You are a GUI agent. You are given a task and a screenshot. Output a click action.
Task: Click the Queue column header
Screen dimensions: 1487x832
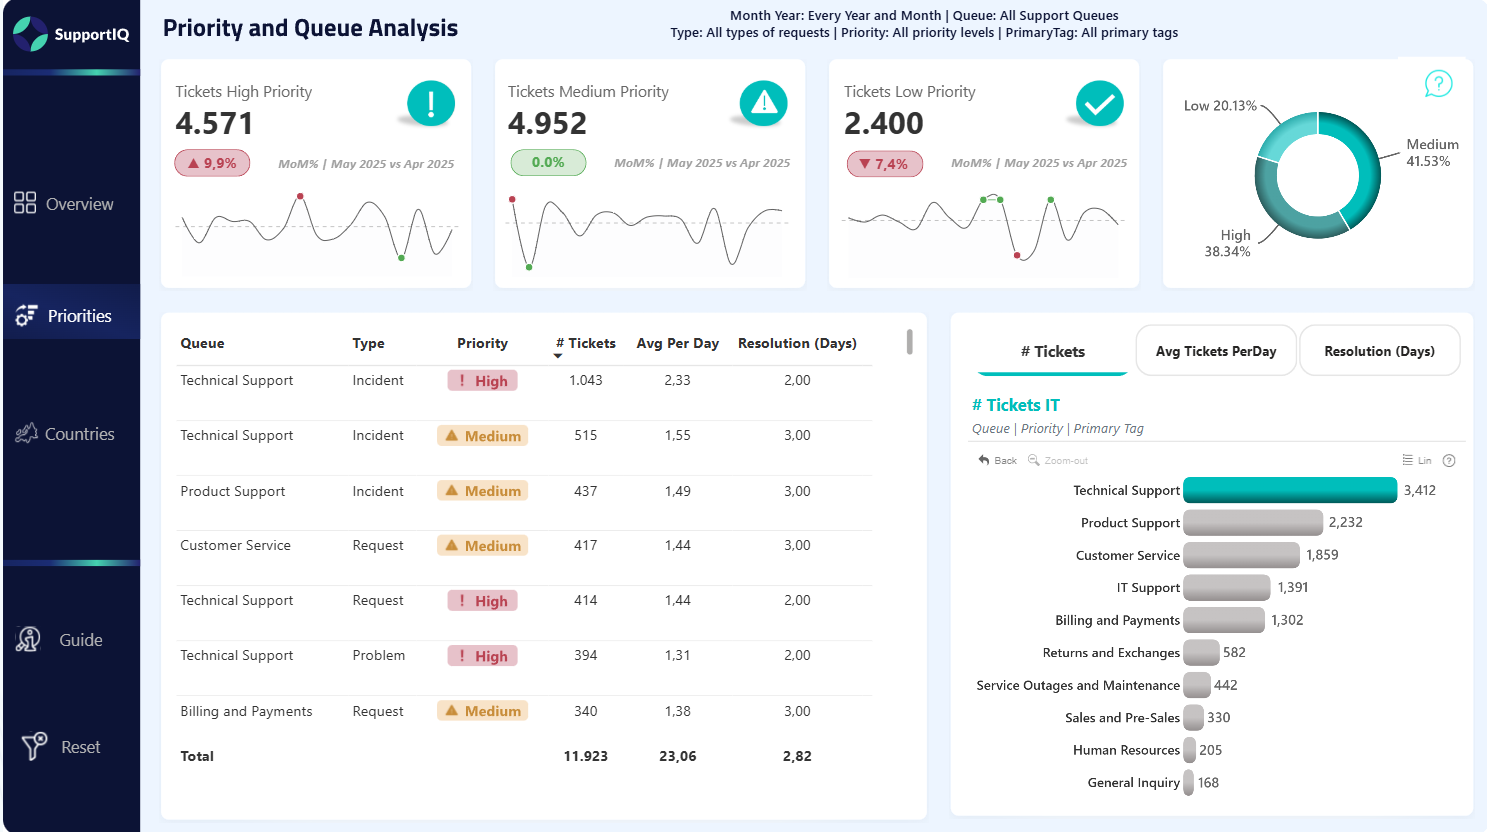(202, 343)
